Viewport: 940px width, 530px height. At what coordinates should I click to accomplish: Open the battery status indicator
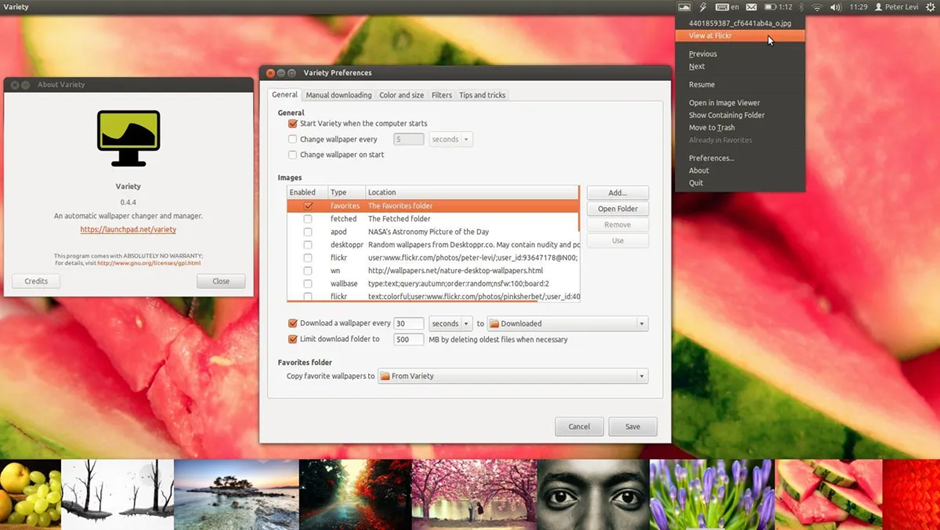[778, 7]
